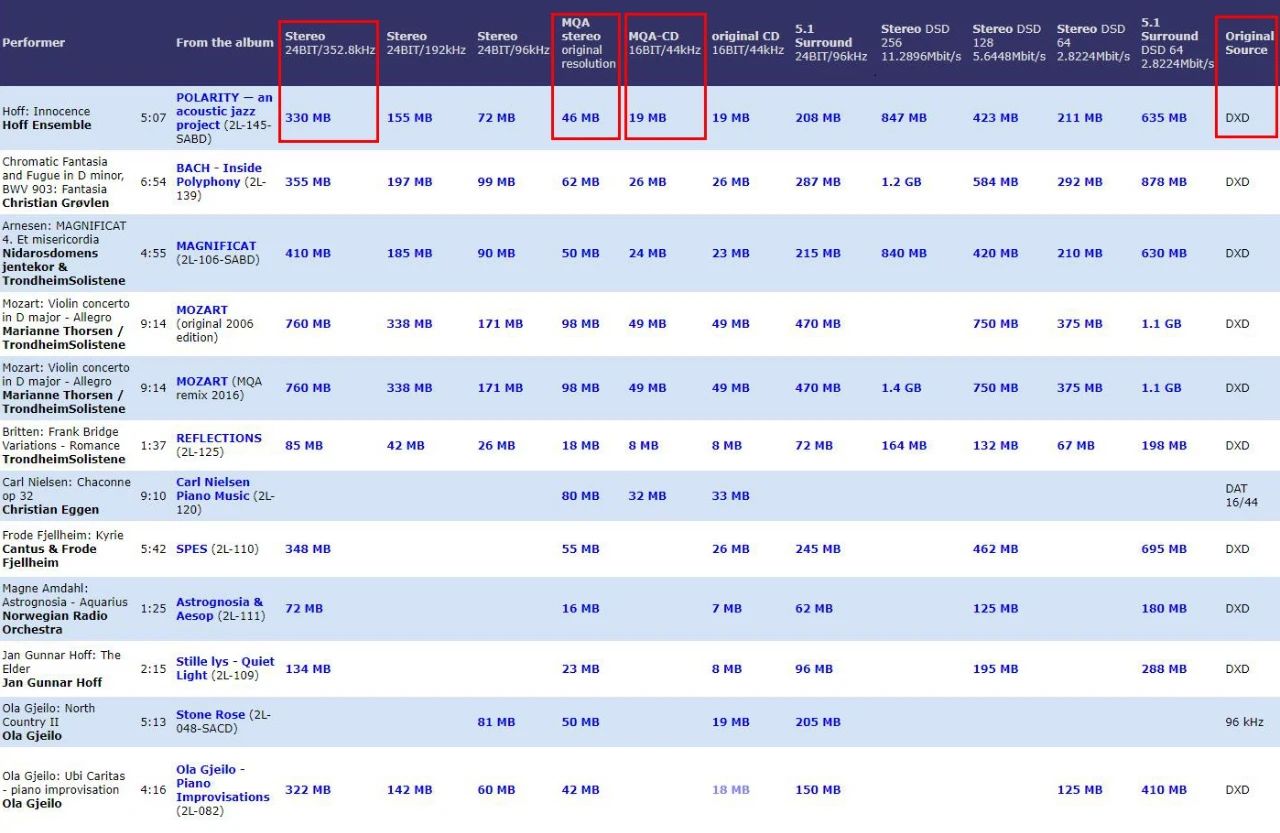Click the Original Source column header
This screenshot has height=833, width=1280.
1248,43
